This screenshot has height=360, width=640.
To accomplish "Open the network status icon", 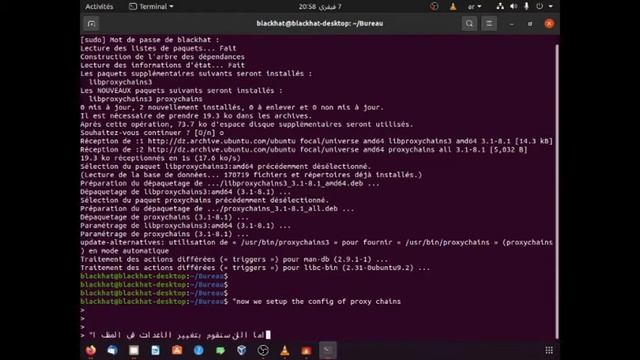I will pyautogui.click(x=500, y=7).
